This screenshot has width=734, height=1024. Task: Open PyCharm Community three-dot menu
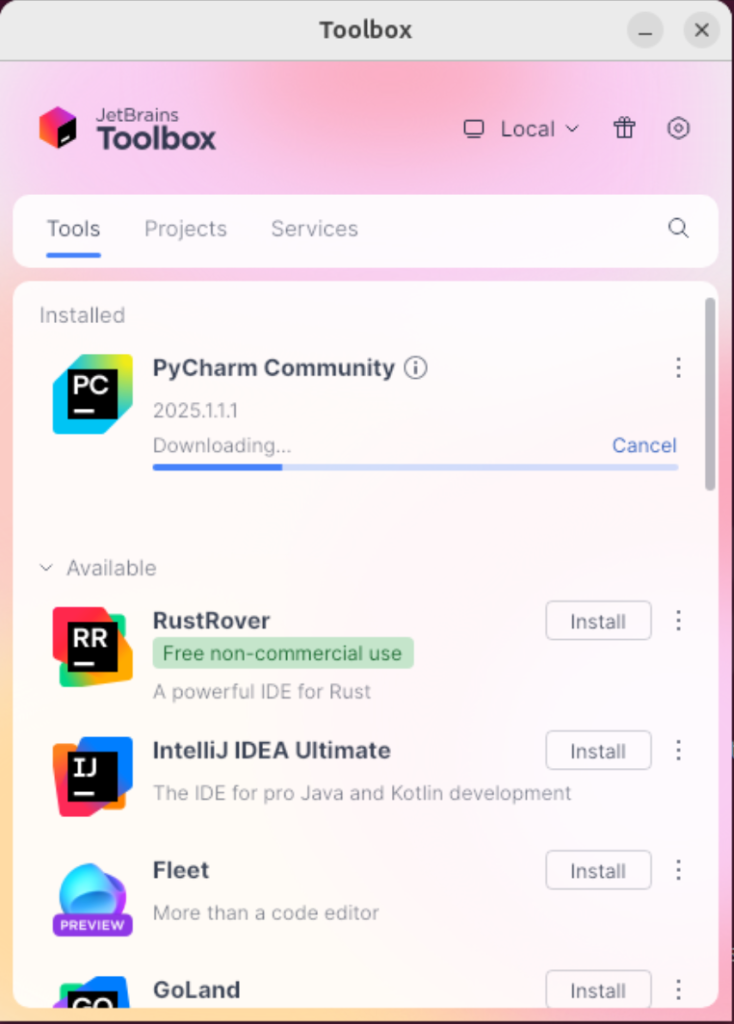tap(678, 368)
